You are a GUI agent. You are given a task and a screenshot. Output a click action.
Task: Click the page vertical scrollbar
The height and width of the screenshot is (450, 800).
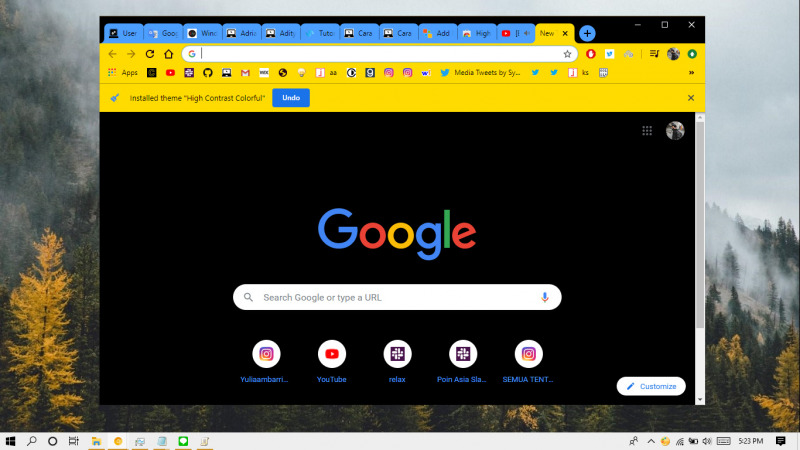700,224
